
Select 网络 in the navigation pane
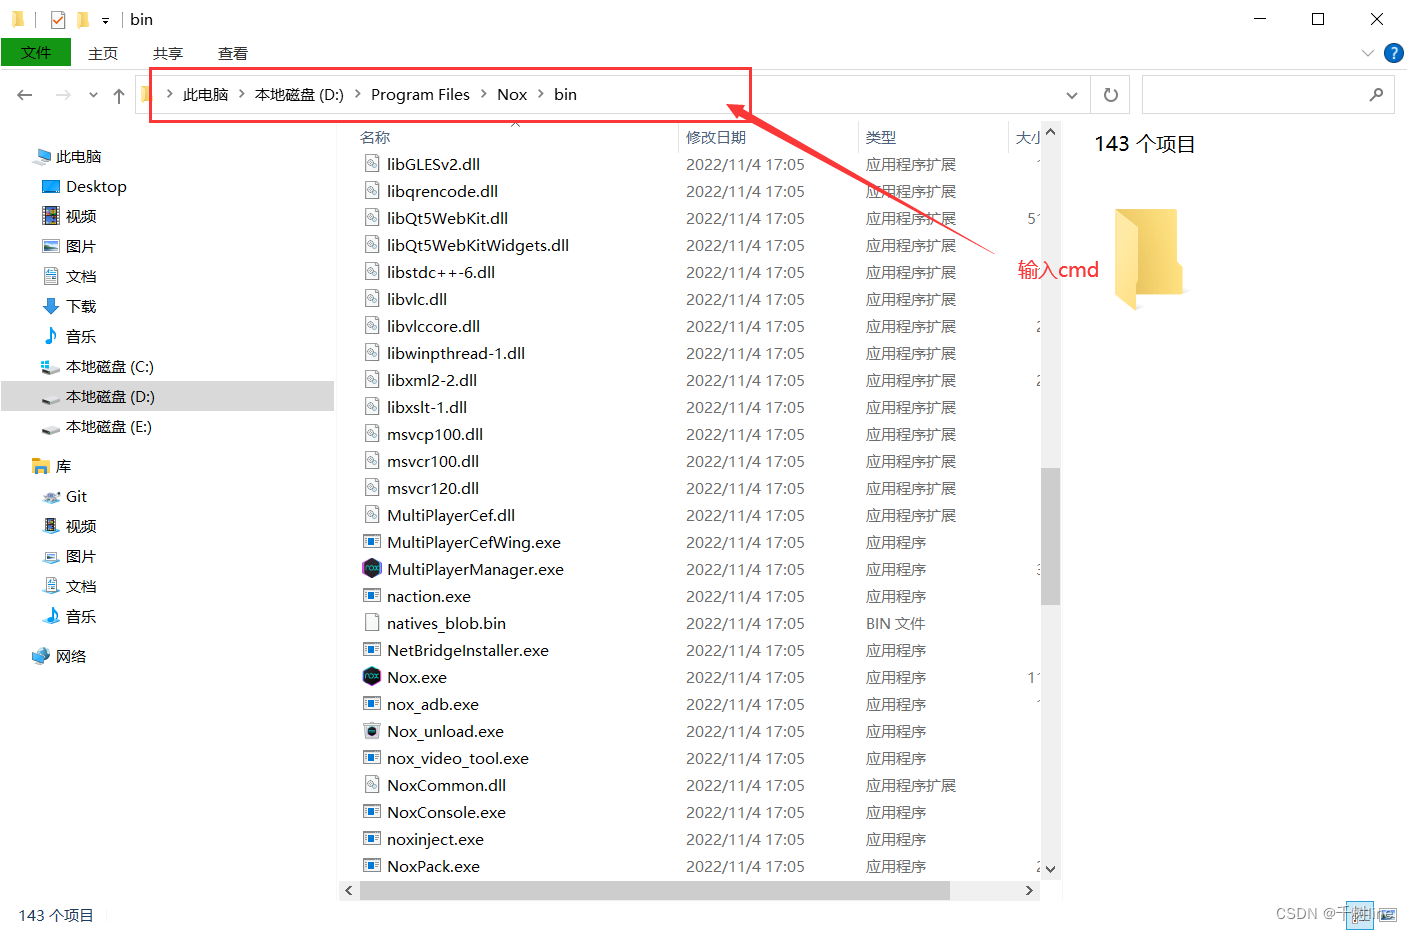click(70, 657)
